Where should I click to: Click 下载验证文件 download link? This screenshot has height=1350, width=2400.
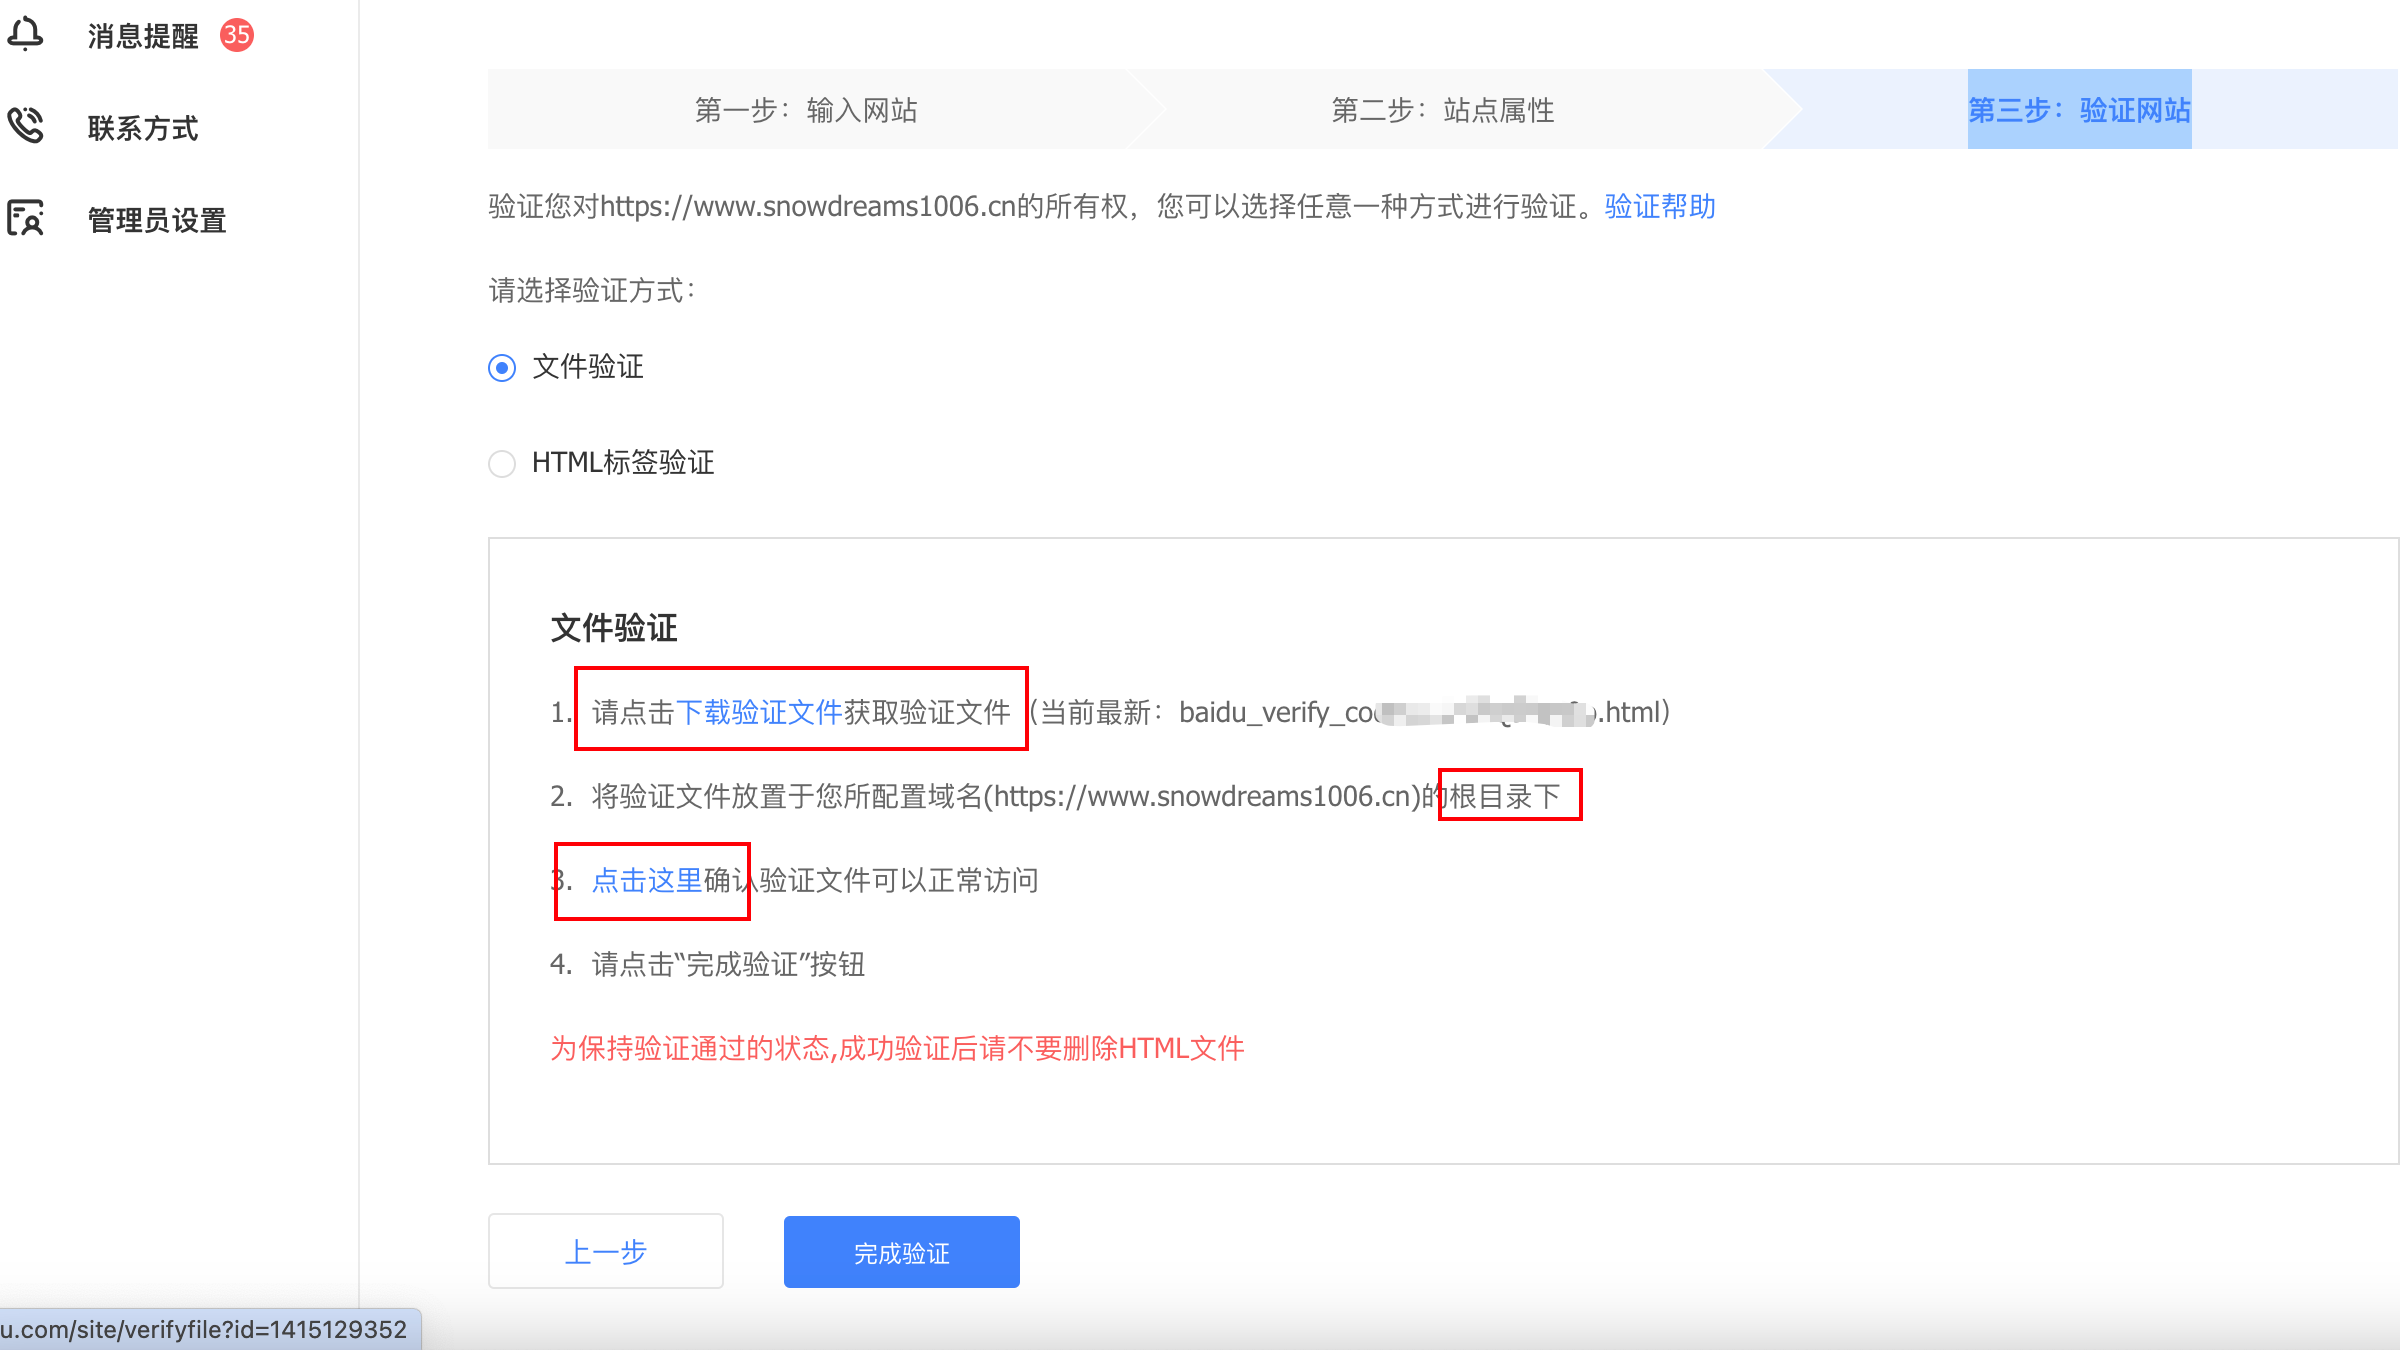click(759, 712)
